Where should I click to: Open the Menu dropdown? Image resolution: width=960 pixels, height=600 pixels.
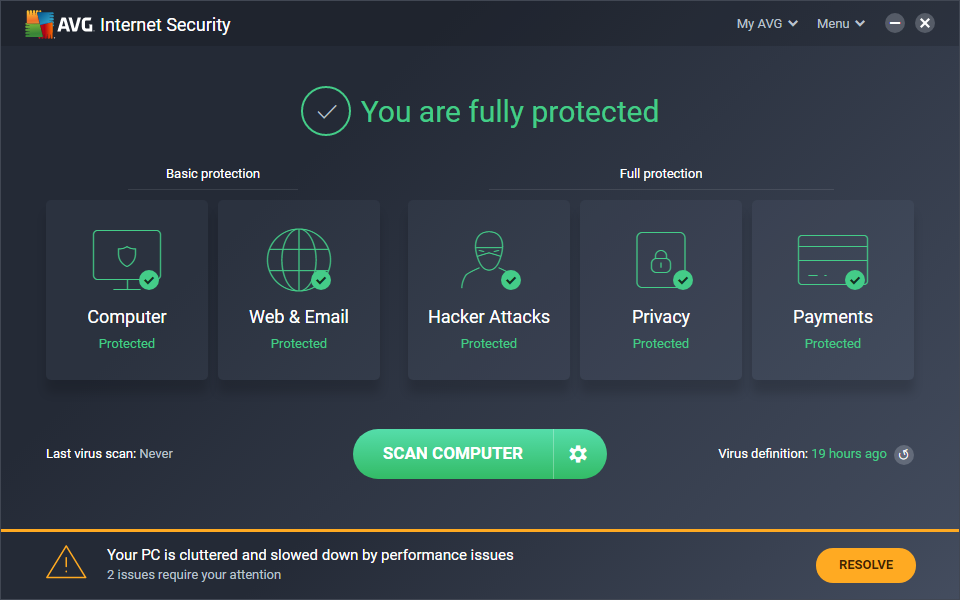click(x=841, y=24)
